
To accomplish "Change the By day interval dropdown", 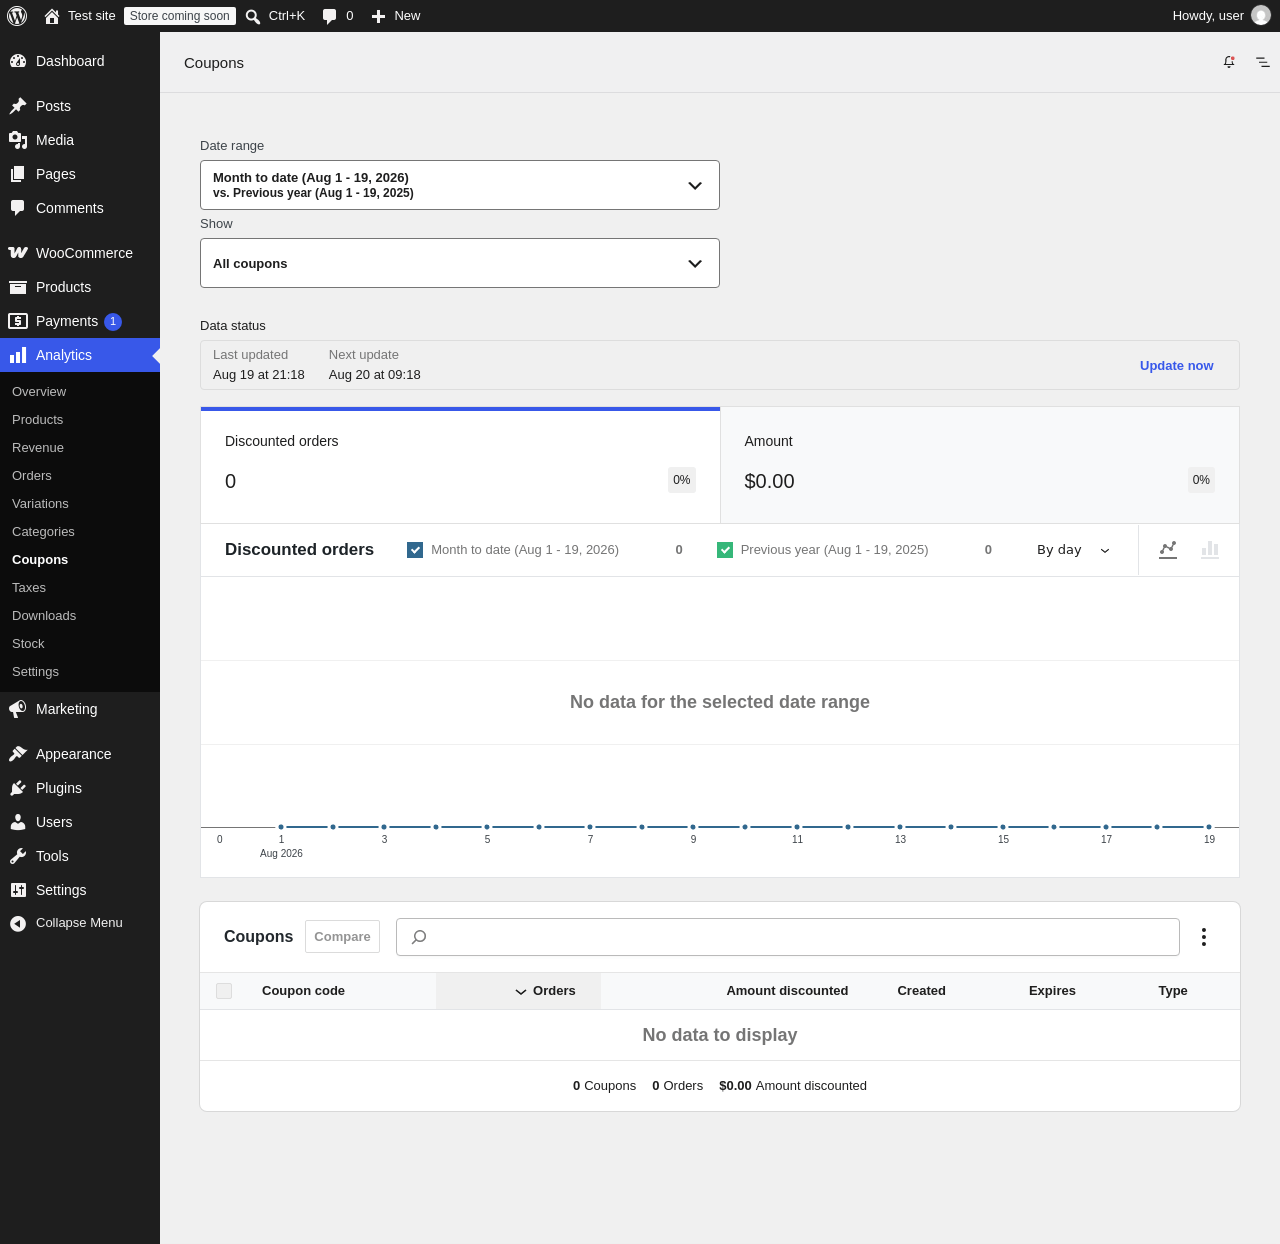I will pyautogui.click(x=1074, y=550).
